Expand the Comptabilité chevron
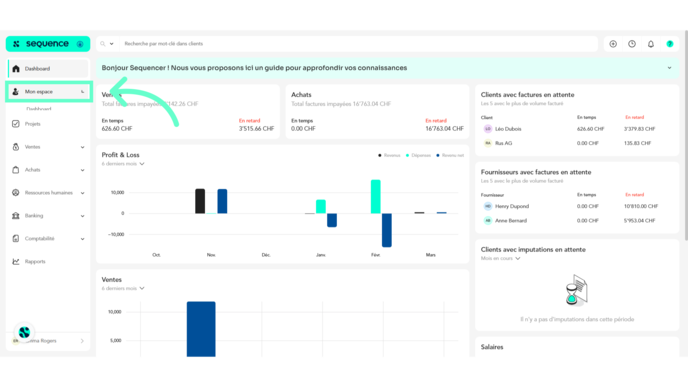The width and height of the screenshot is (688, 387). click(82, 239)
